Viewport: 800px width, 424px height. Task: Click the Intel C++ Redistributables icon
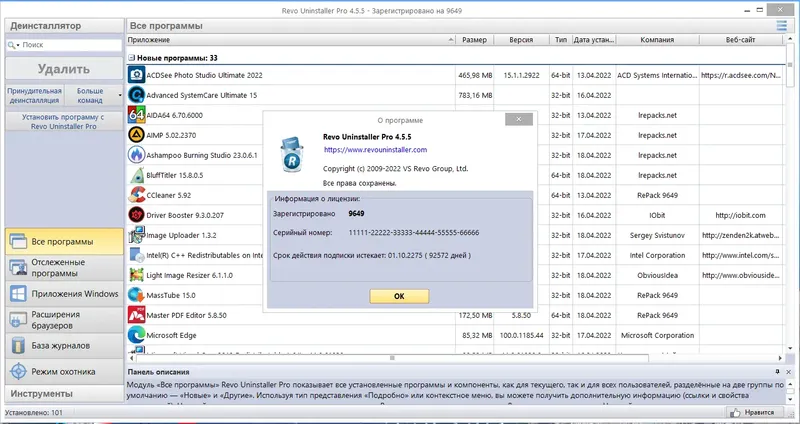(x=136, y=255)
